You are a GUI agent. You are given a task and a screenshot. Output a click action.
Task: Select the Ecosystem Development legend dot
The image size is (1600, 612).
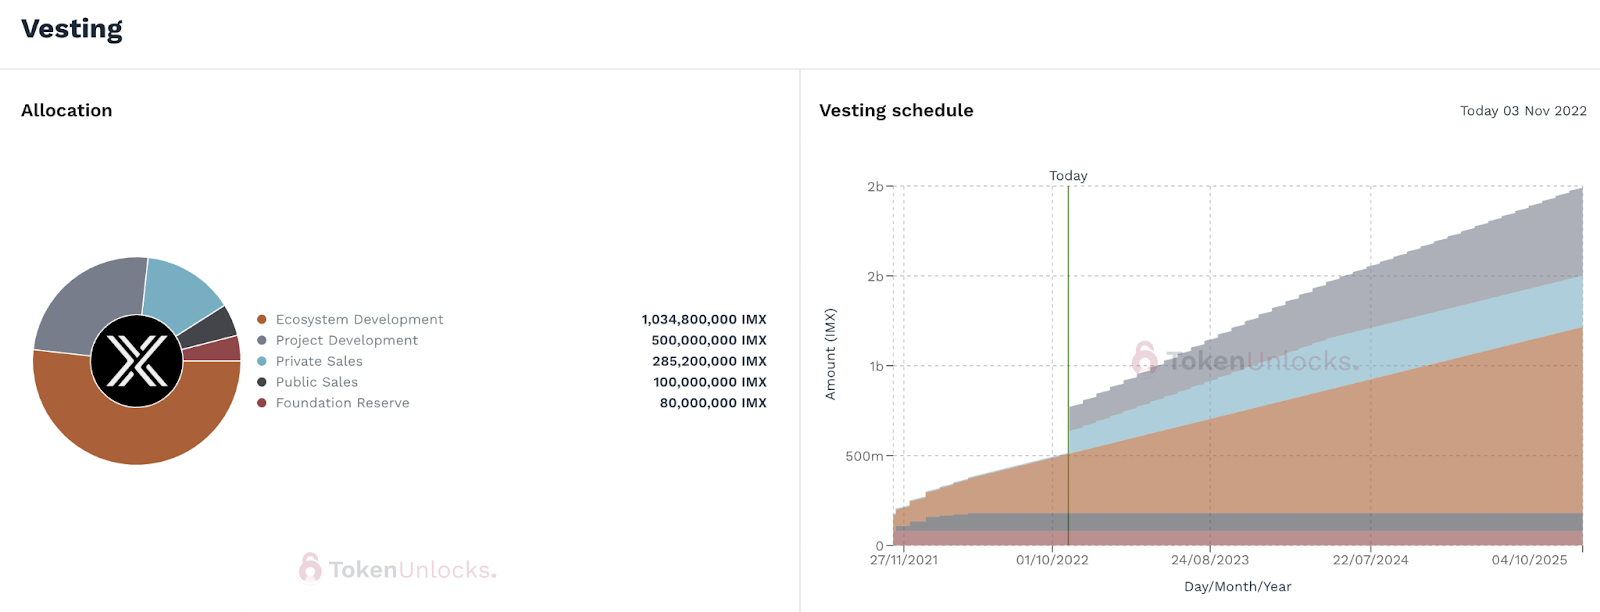[262, 319]
